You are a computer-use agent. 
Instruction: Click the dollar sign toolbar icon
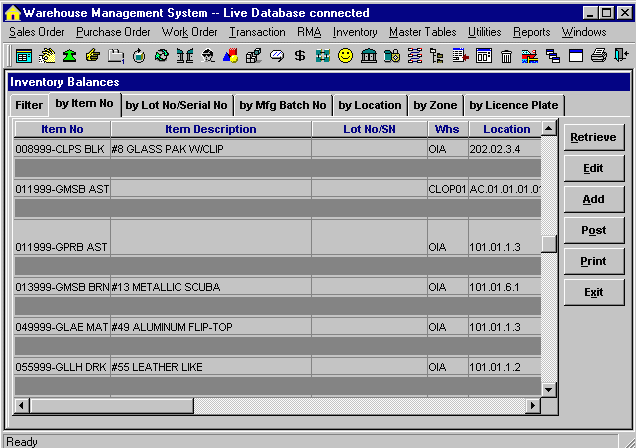(x=299, y=56)
